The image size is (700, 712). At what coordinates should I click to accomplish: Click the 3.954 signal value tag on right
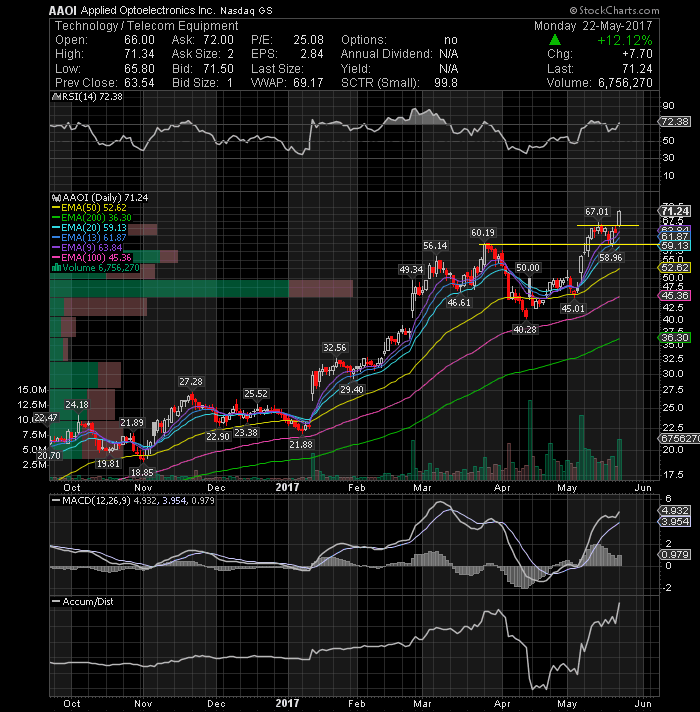pyautogui.click(x=675, y=522)
